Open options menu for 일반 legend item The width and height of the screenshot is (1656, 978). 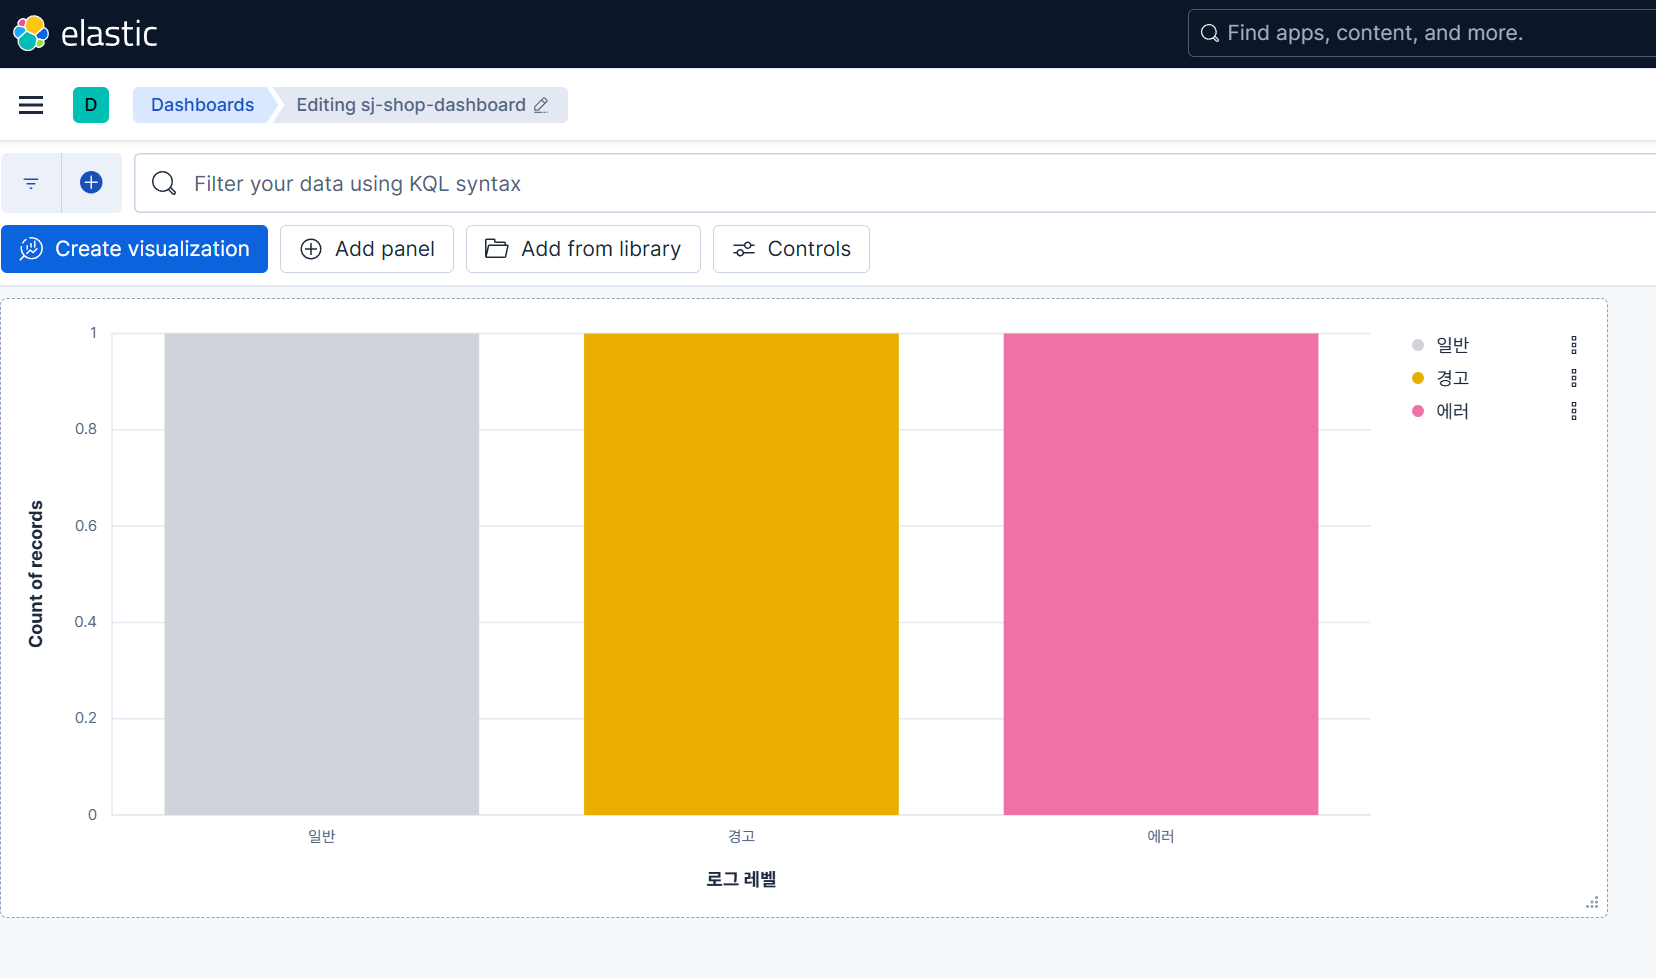coord(1574,345)
